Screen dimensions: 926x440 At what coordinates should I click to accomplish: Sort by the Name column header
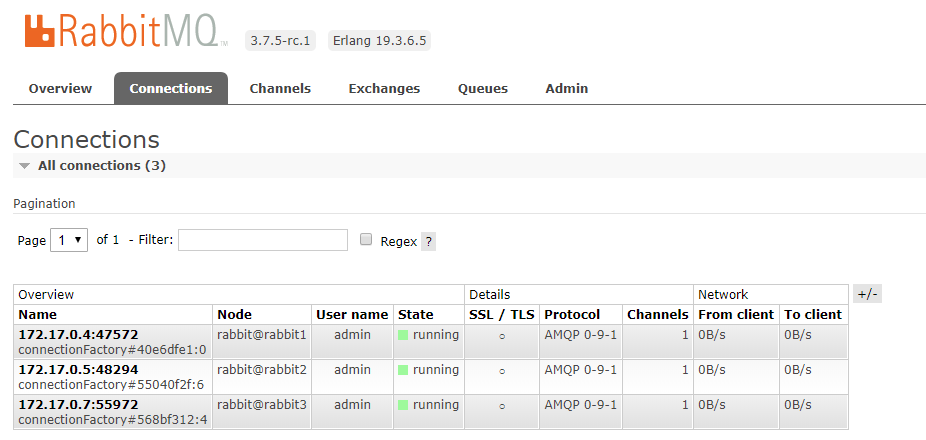pyautogui.click(x=38, y=314)
